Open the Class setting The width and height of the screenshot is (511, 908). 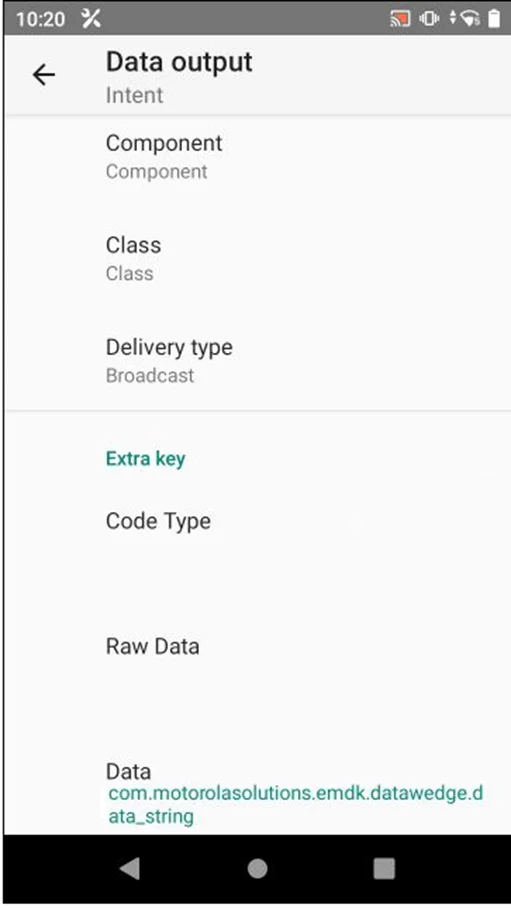[x=257, y=259]
